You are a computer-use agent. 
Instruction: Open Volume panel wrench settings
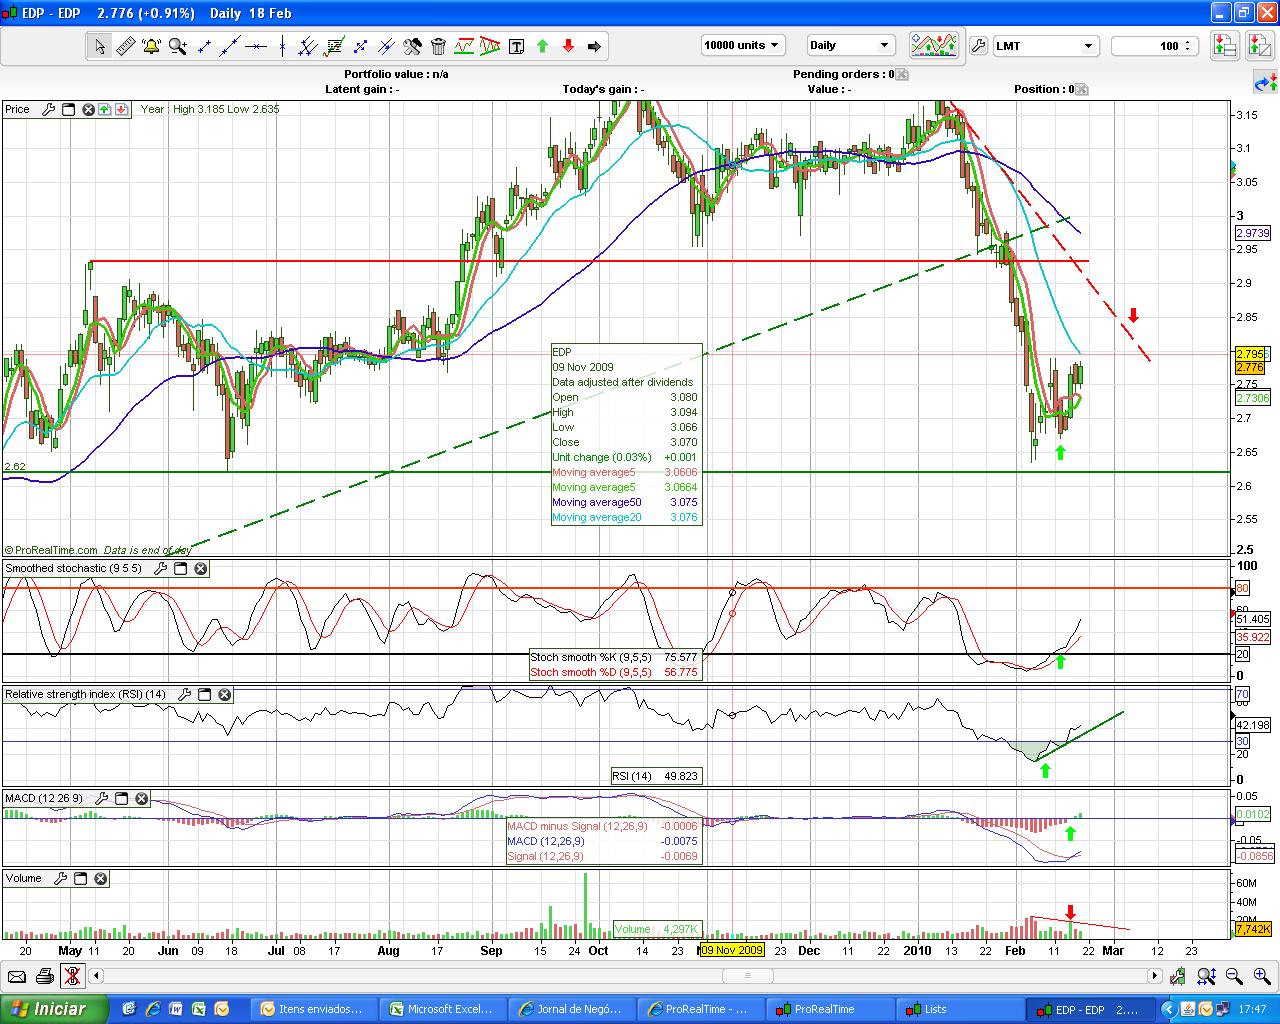click(x=61, y=879)
